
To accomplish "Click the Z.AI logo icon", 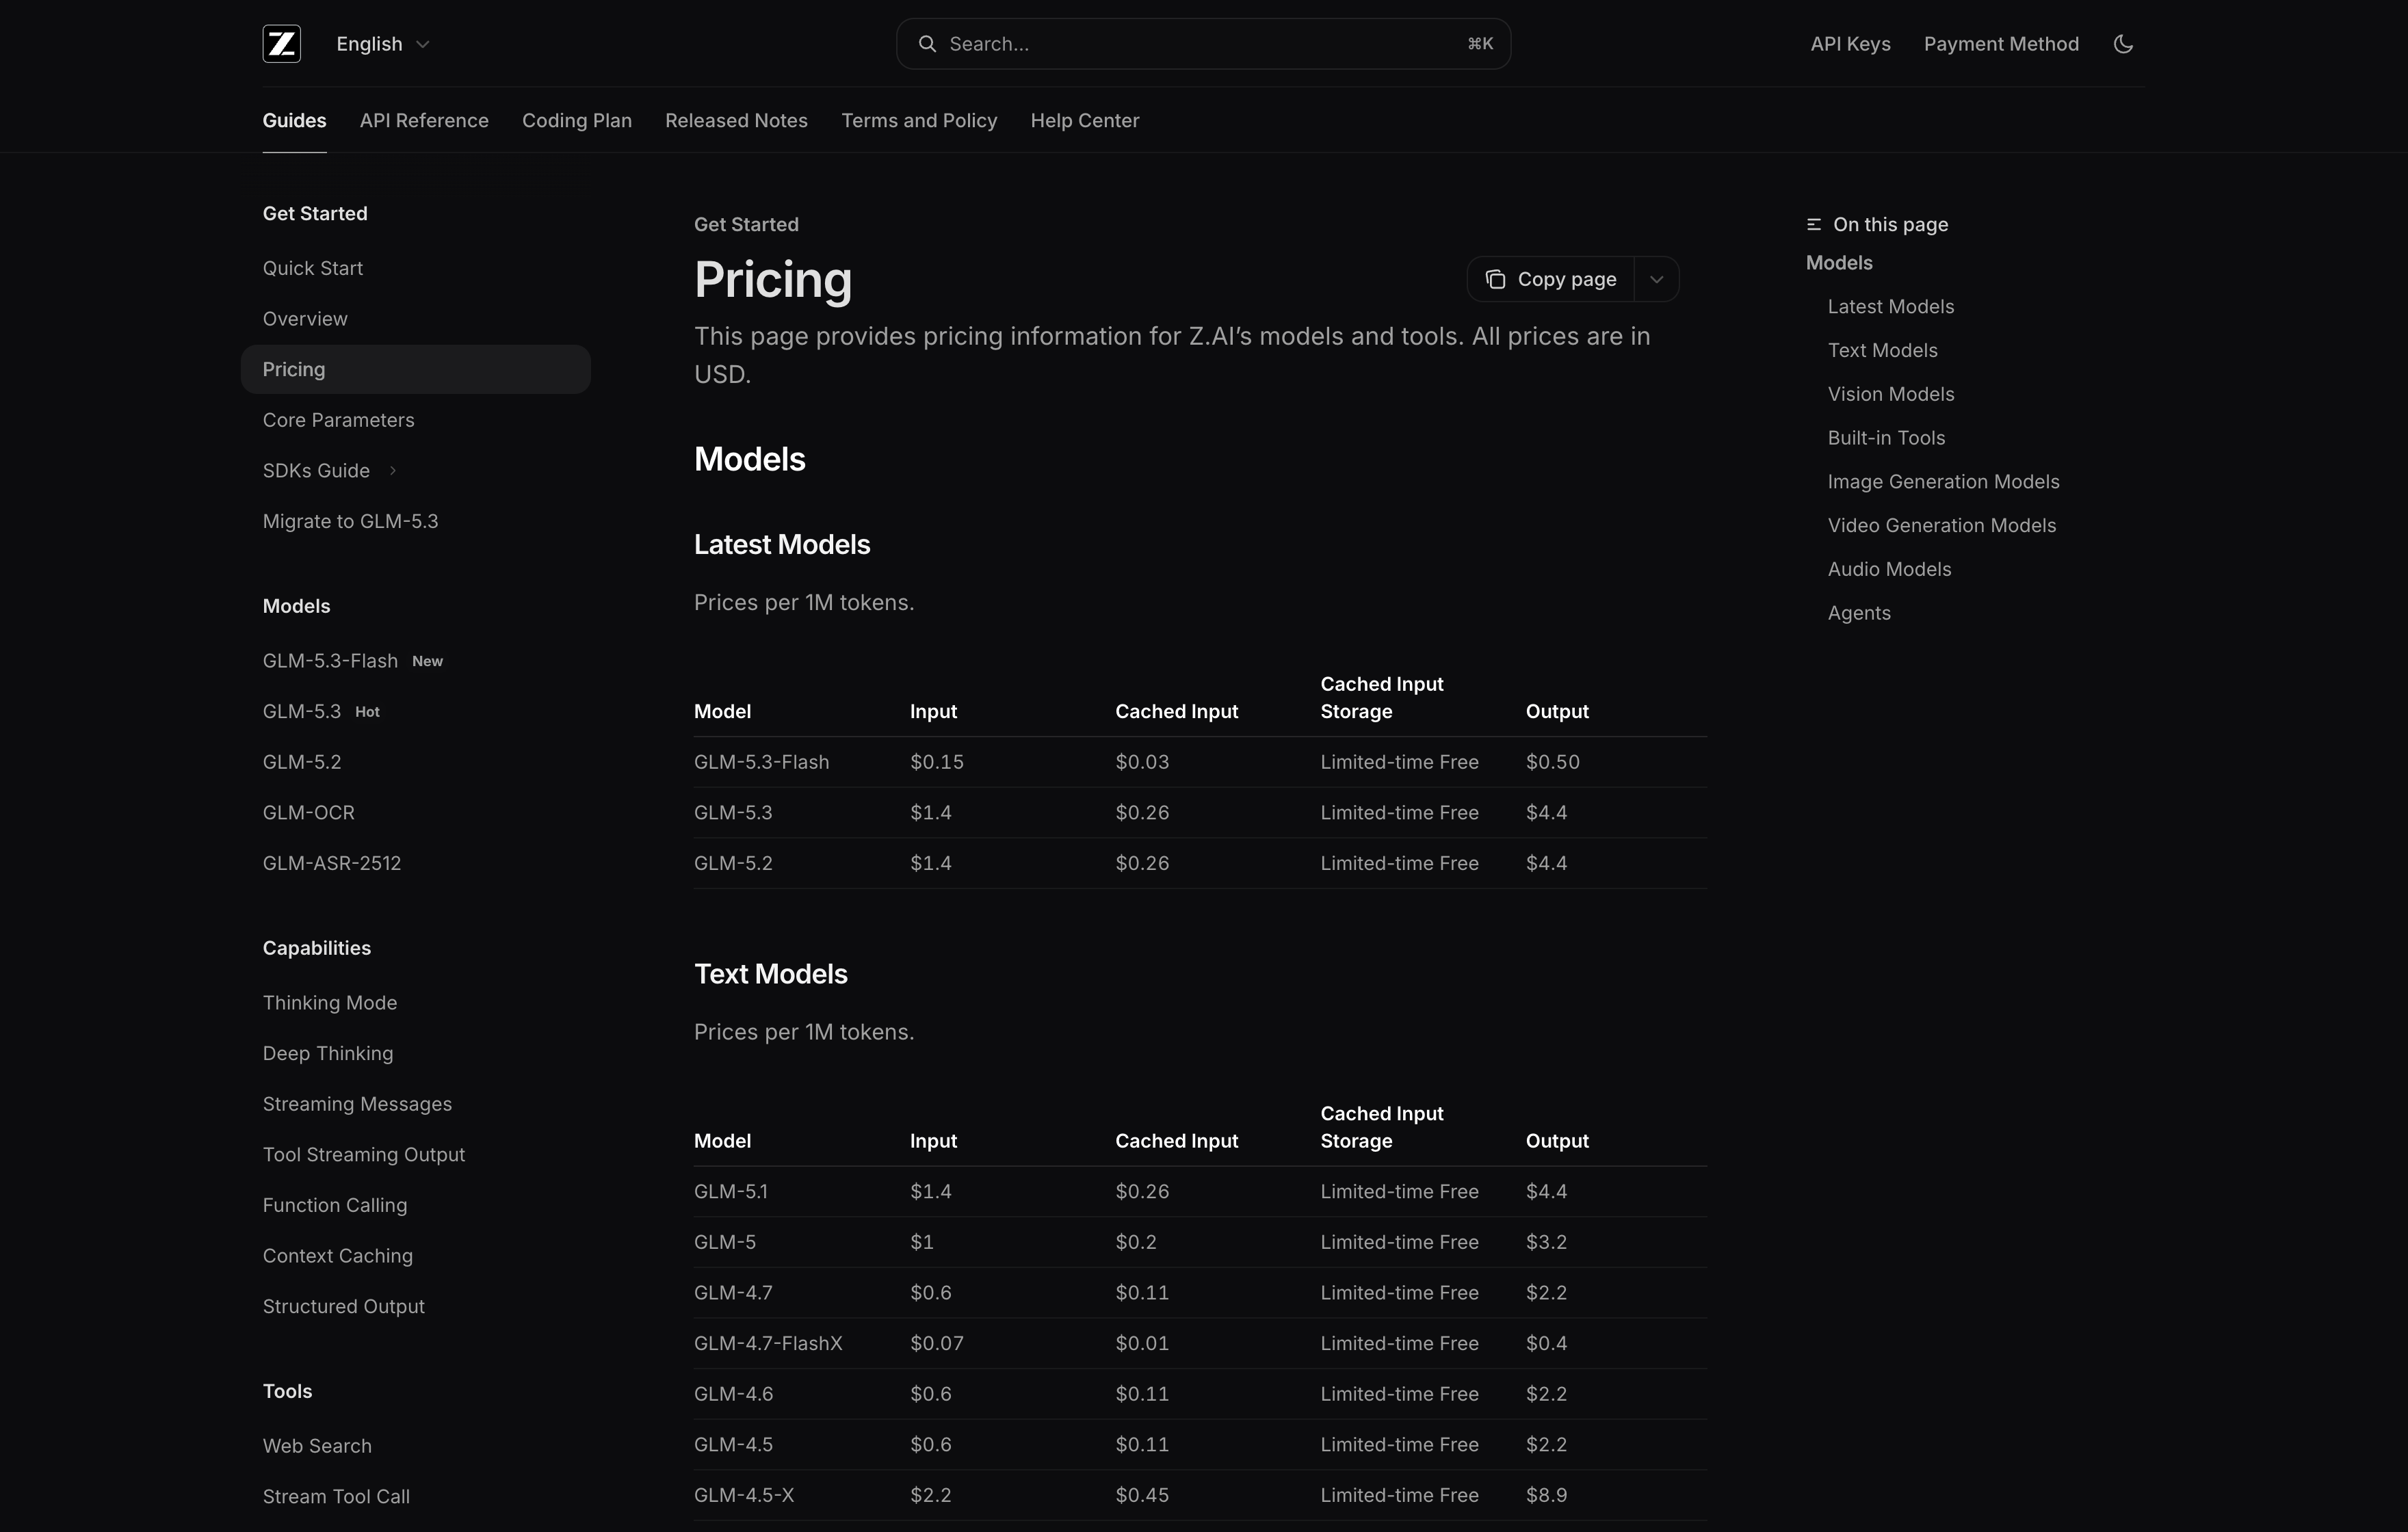I will point(281,44).
